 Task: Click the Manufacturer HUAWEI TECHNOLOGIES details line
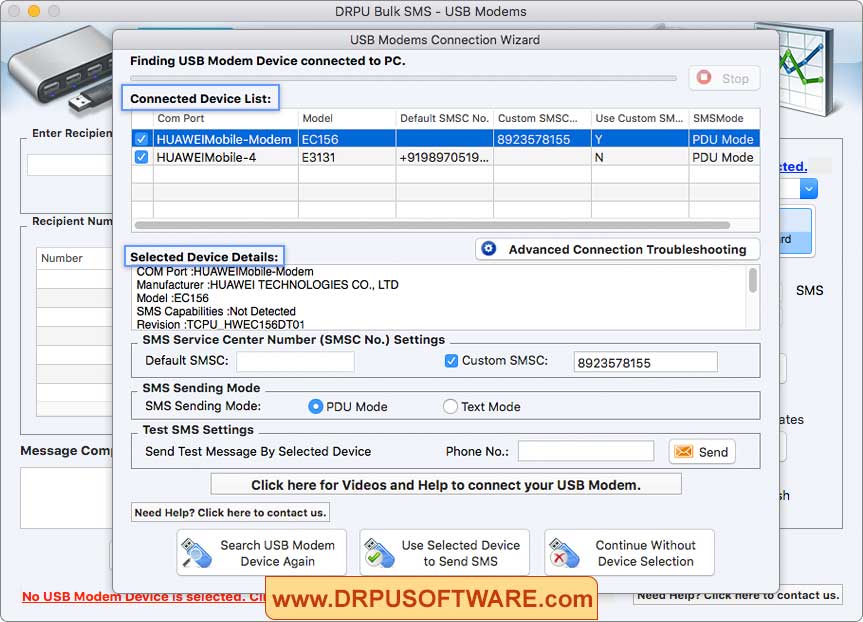tap(267, 285)
